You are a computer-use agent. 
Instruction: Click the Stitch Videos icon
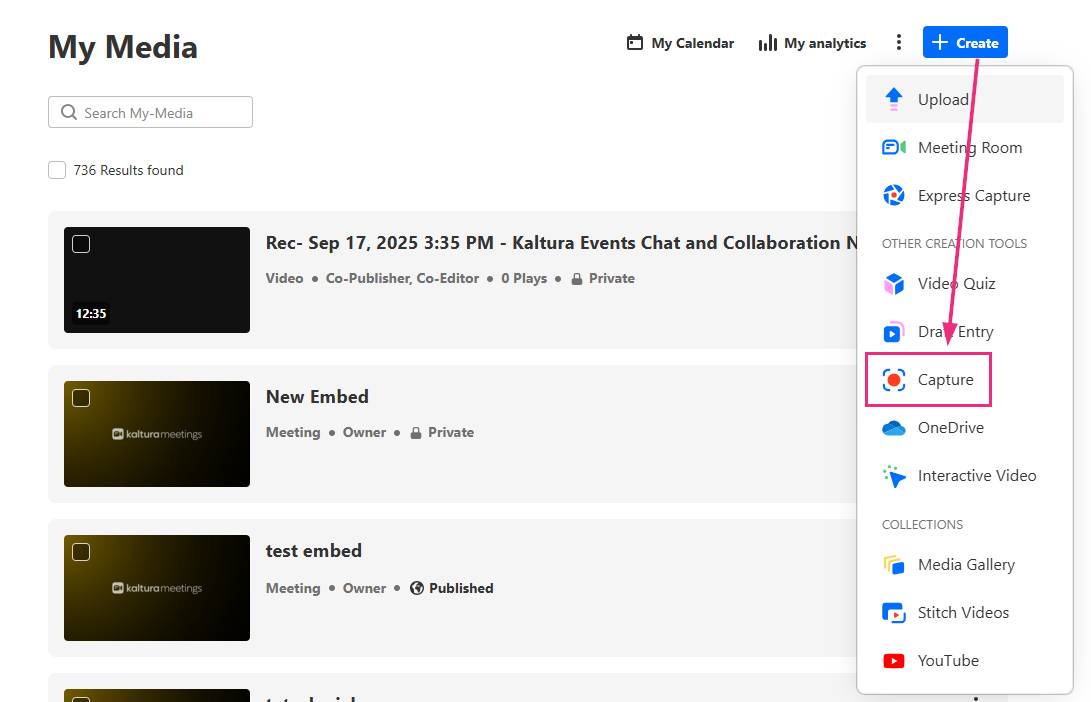coord(893,613)
